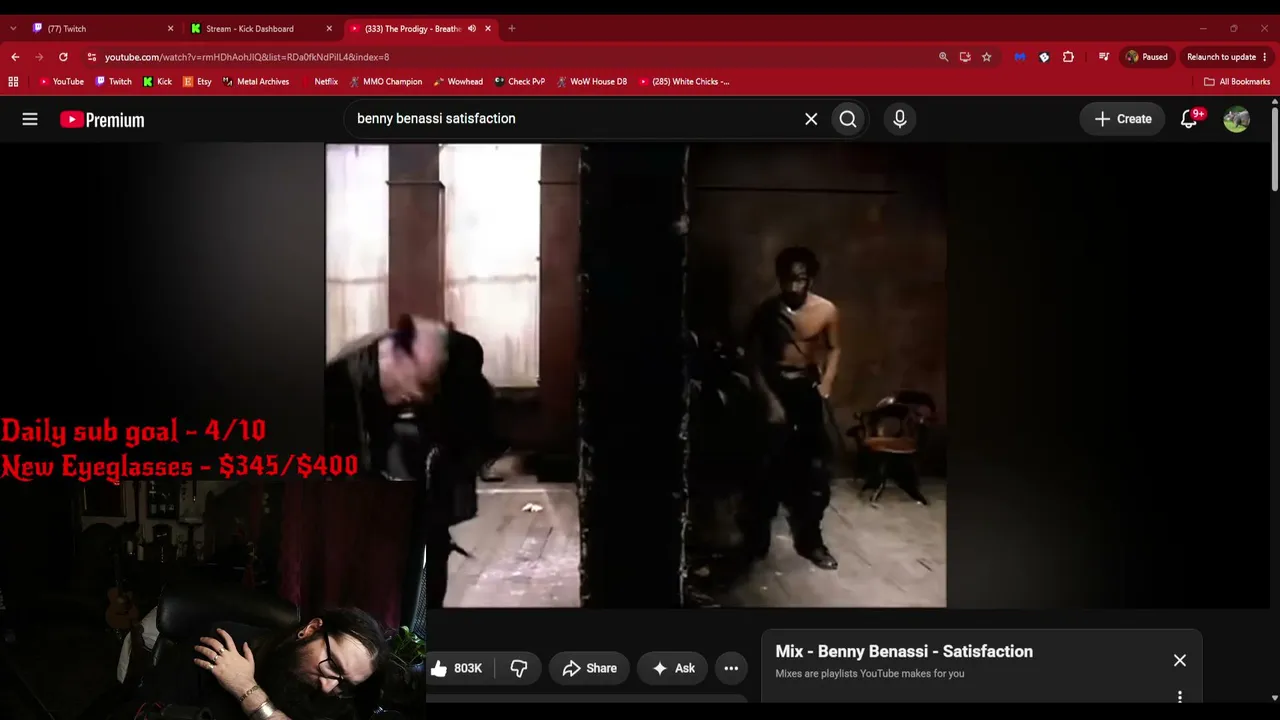Image resolution: width=1280 pixels, height=720 pixels.
Task: Bookmark this page with star icon
Action: [x=987, y=57]
